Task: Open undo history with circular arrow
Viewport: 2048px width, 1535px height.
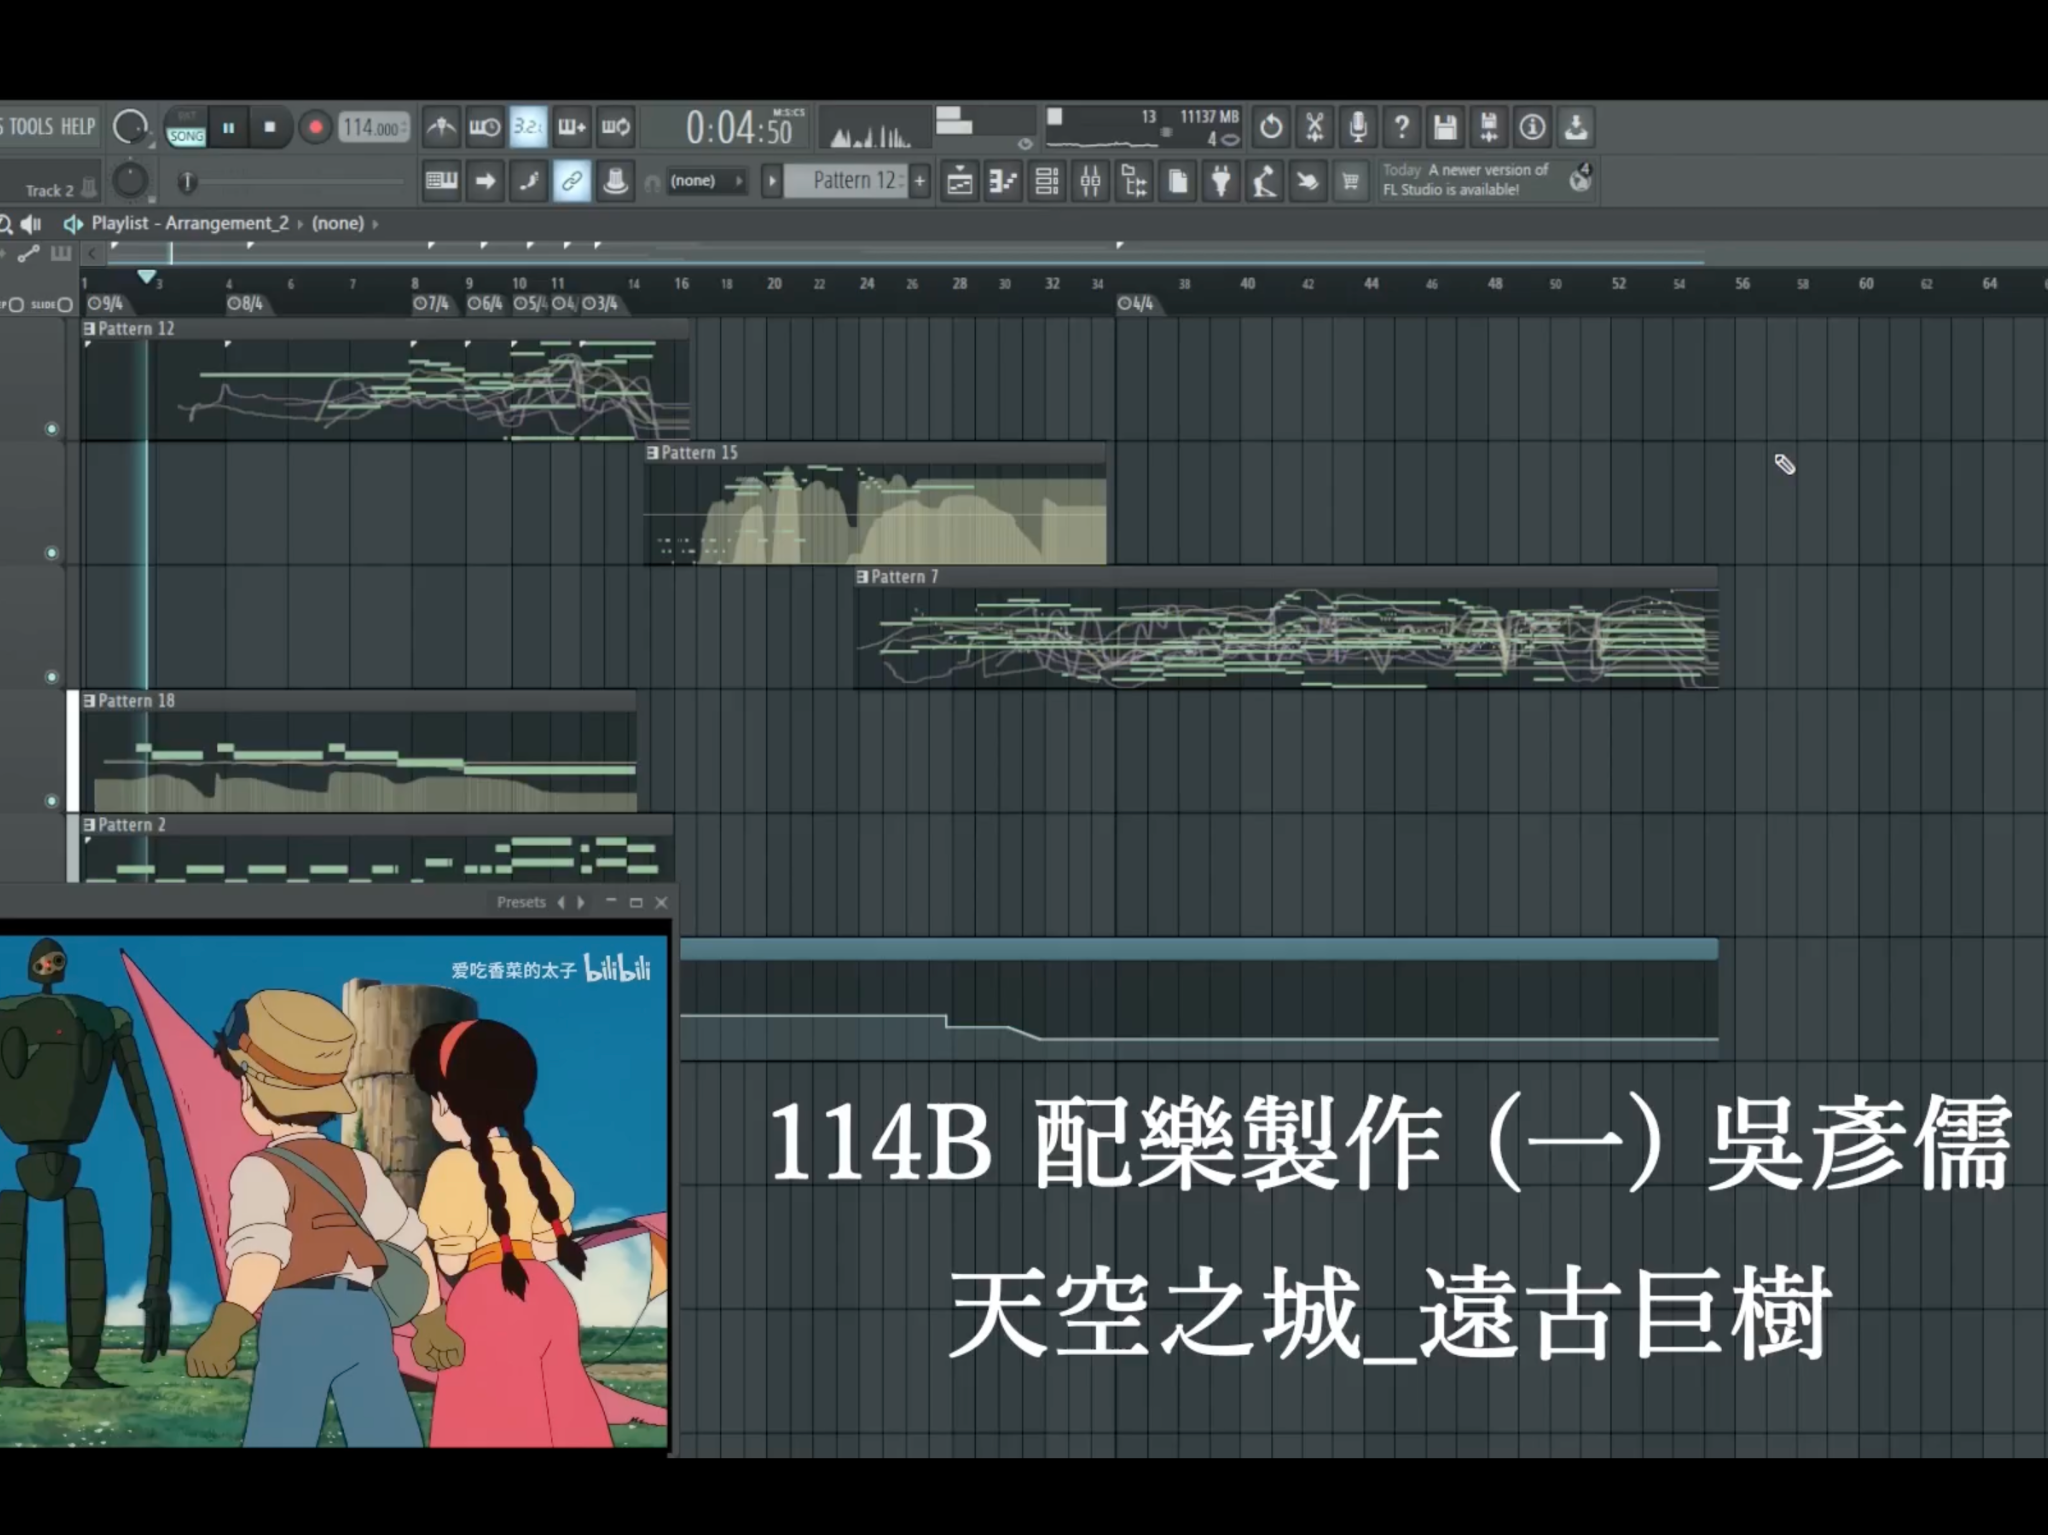Action: tap(1271, 127)
